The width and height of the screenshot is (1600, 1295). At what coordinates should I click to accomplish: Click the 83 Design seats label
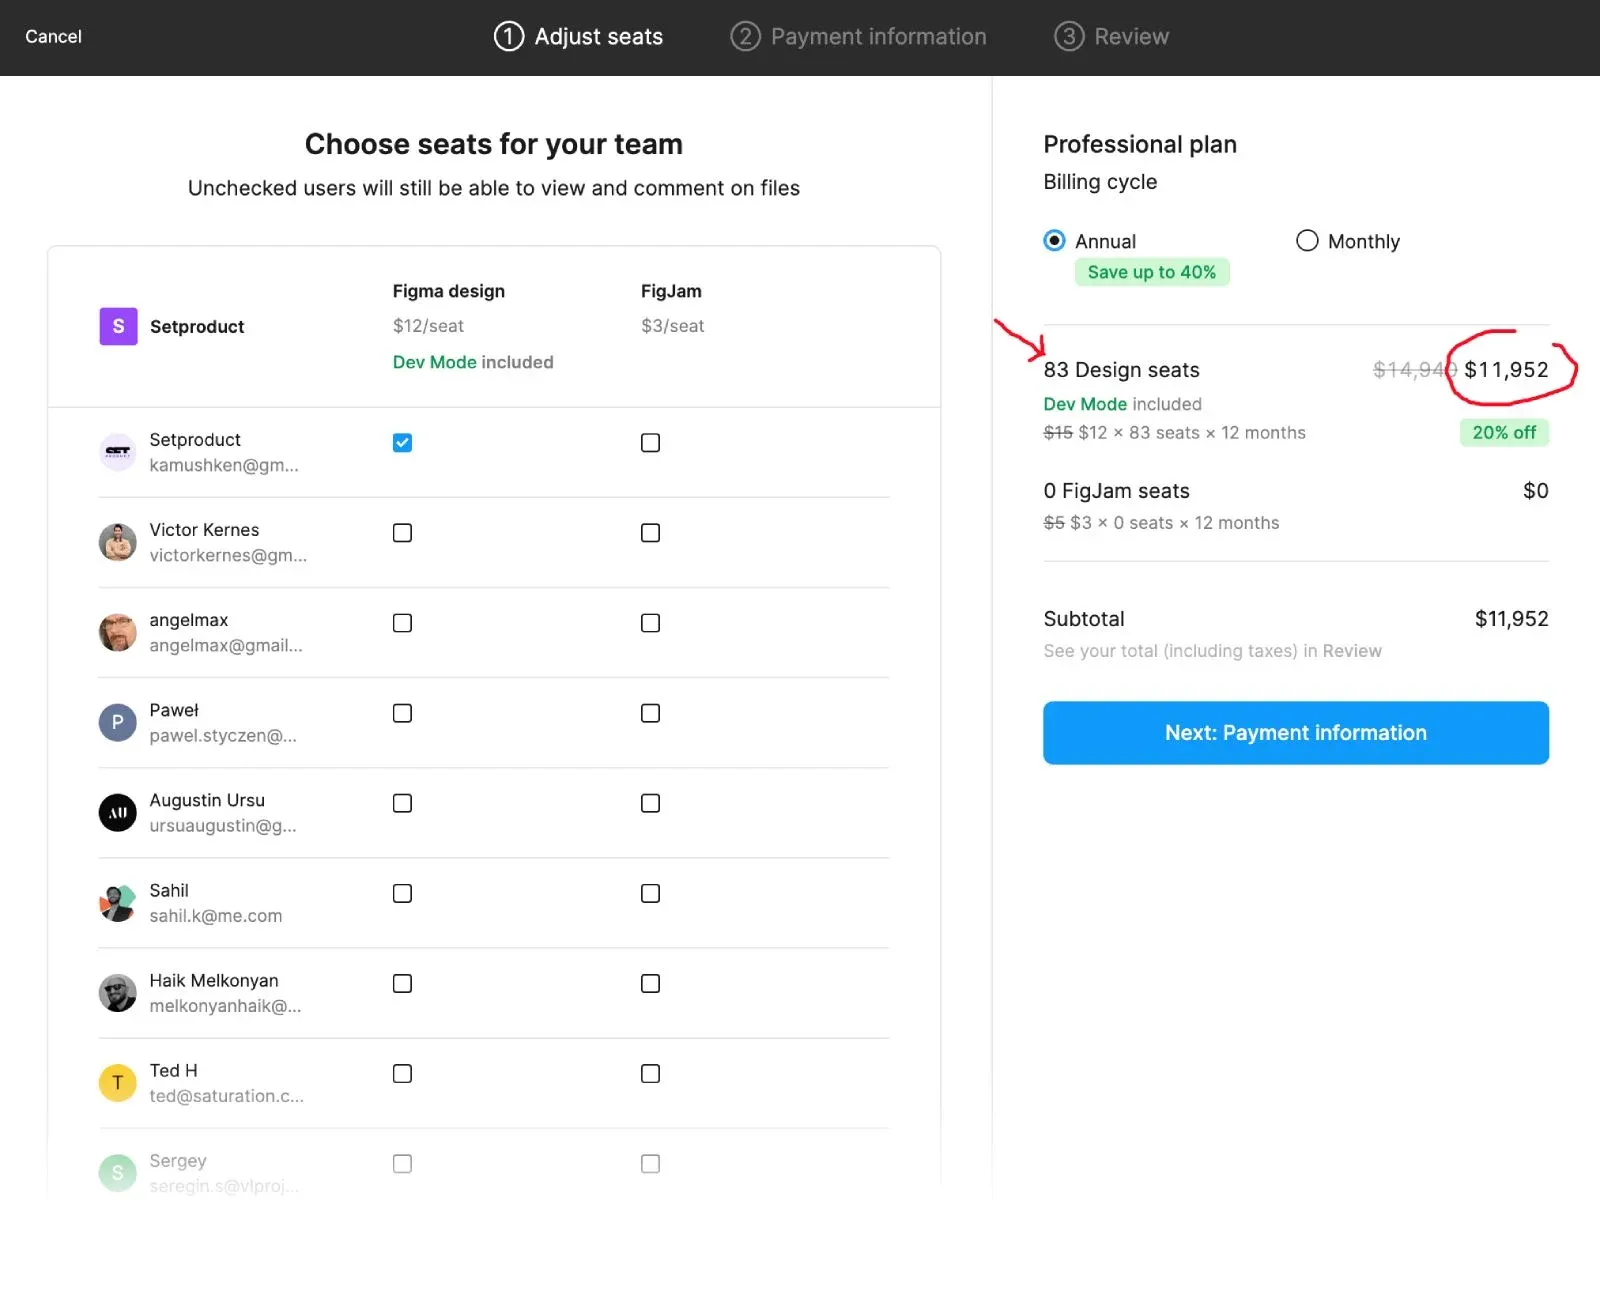coord(1121,370)
